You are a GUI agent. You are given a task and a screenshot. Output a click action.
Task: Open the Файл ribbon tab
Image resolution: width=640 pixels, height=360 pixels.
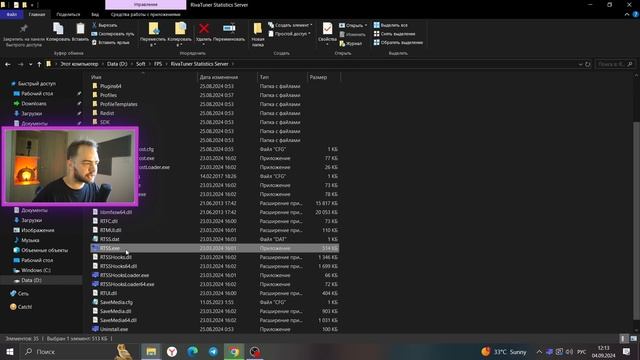pyautogui.click(x=11, y=14)
